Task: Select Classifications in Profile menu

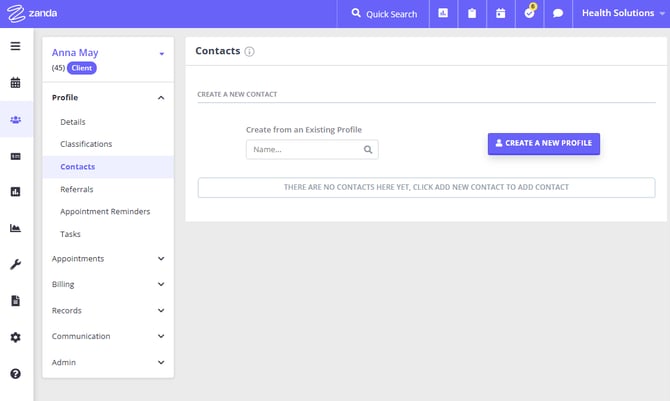Action: 86,144
